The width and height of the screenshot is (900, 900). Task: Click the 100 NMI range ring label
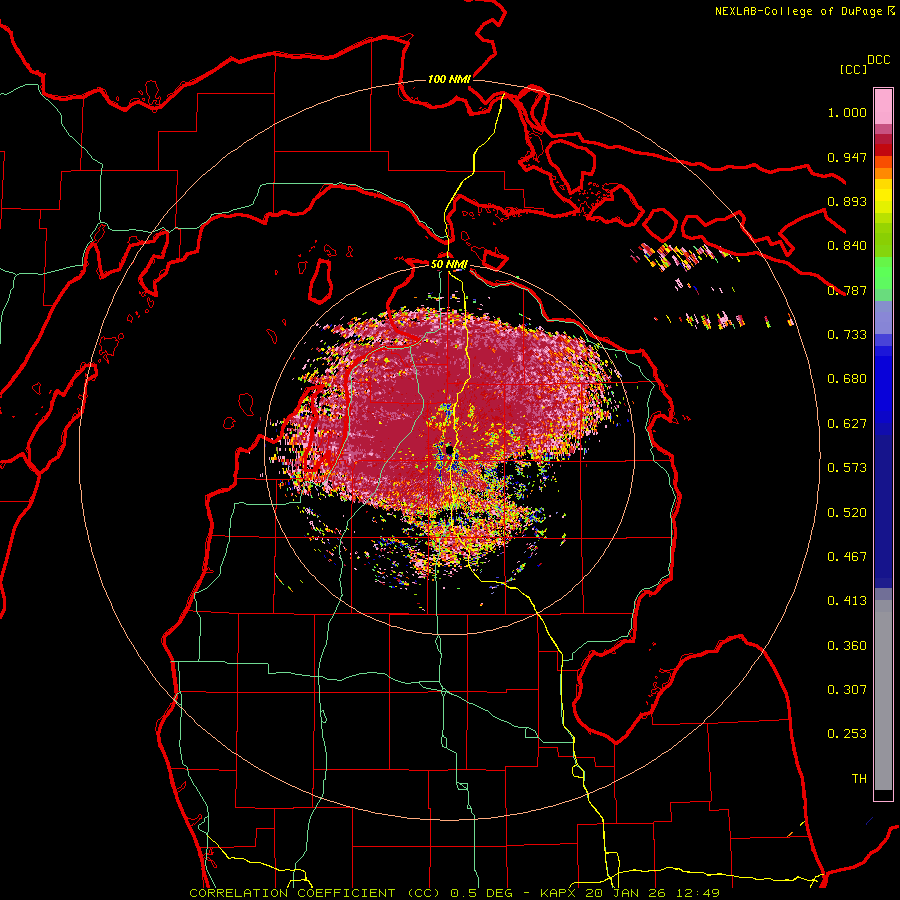[449, 79]
